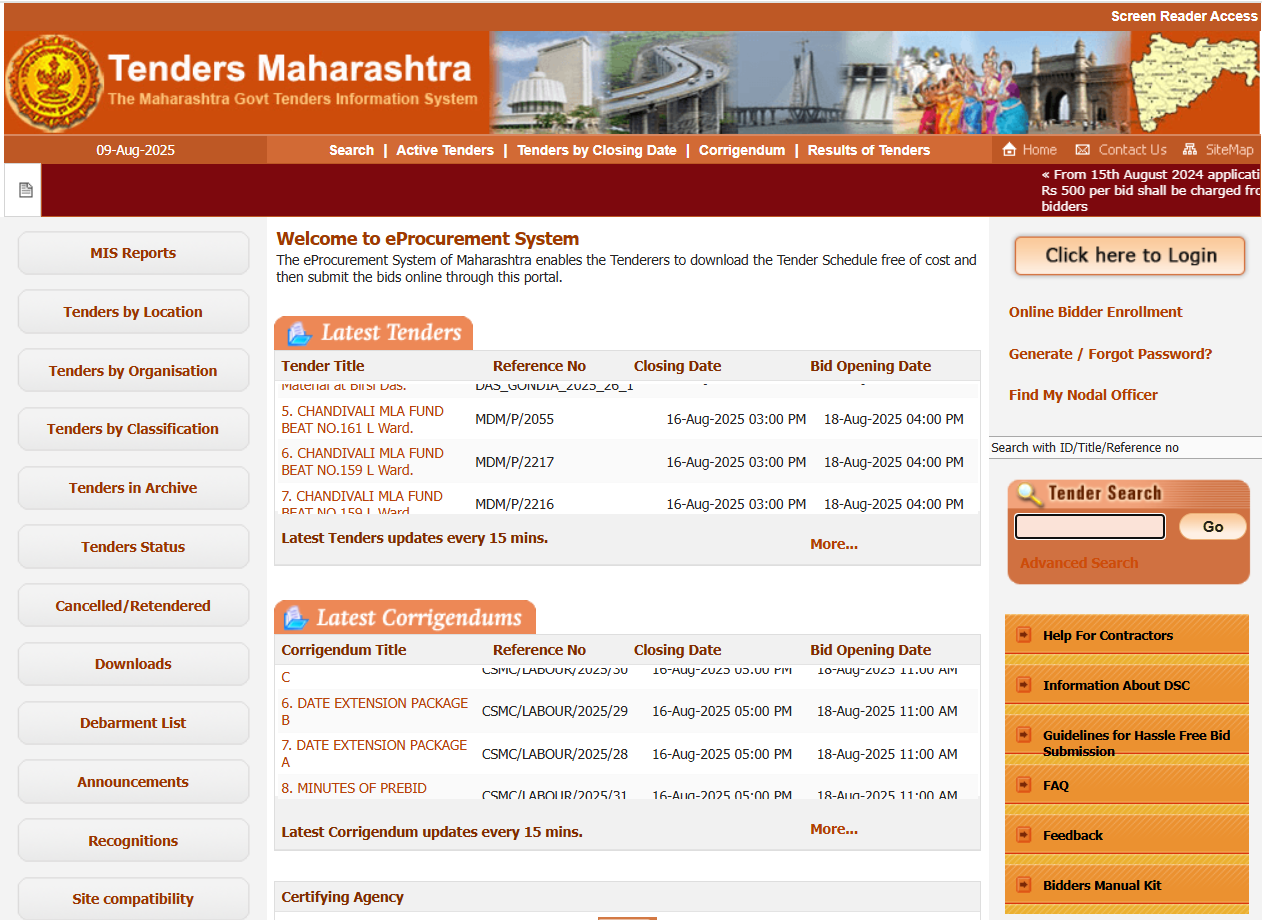Open Information About DSC link
Viewport: 1262px width, 920px height.
[x=1116, y=685]
